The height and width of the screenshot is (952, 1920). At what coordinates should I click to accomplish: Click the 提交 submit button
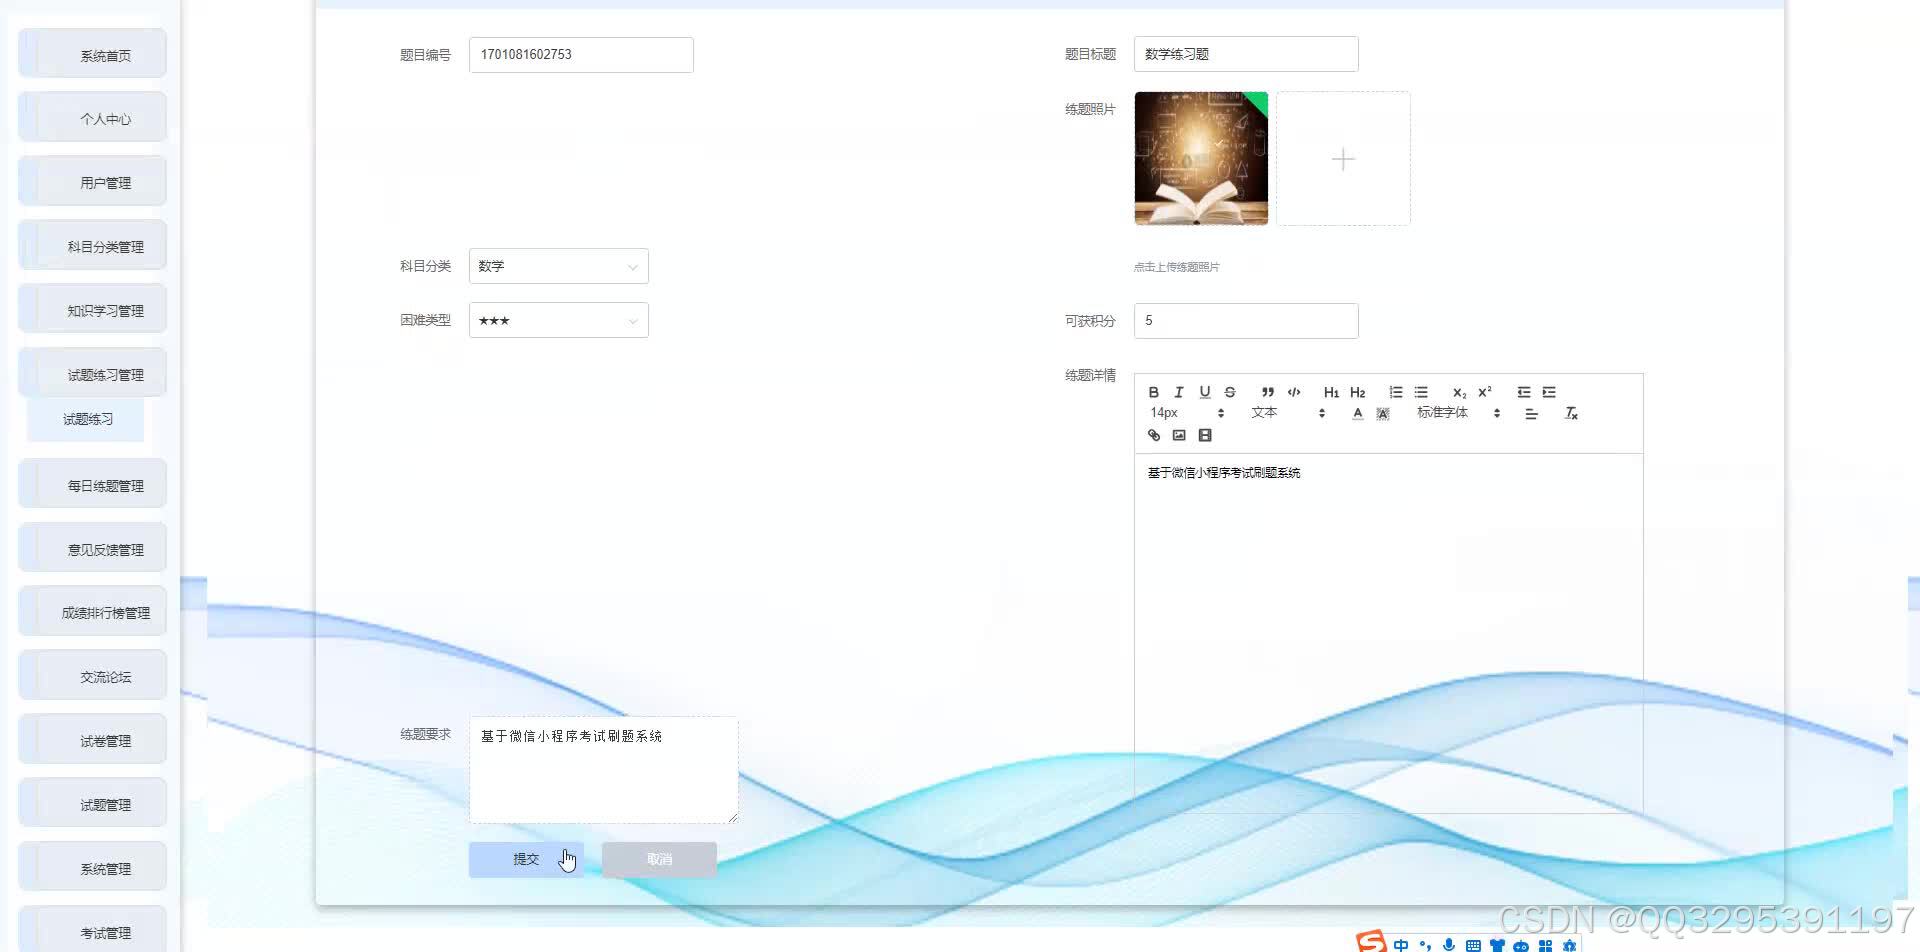coord(526,858)
